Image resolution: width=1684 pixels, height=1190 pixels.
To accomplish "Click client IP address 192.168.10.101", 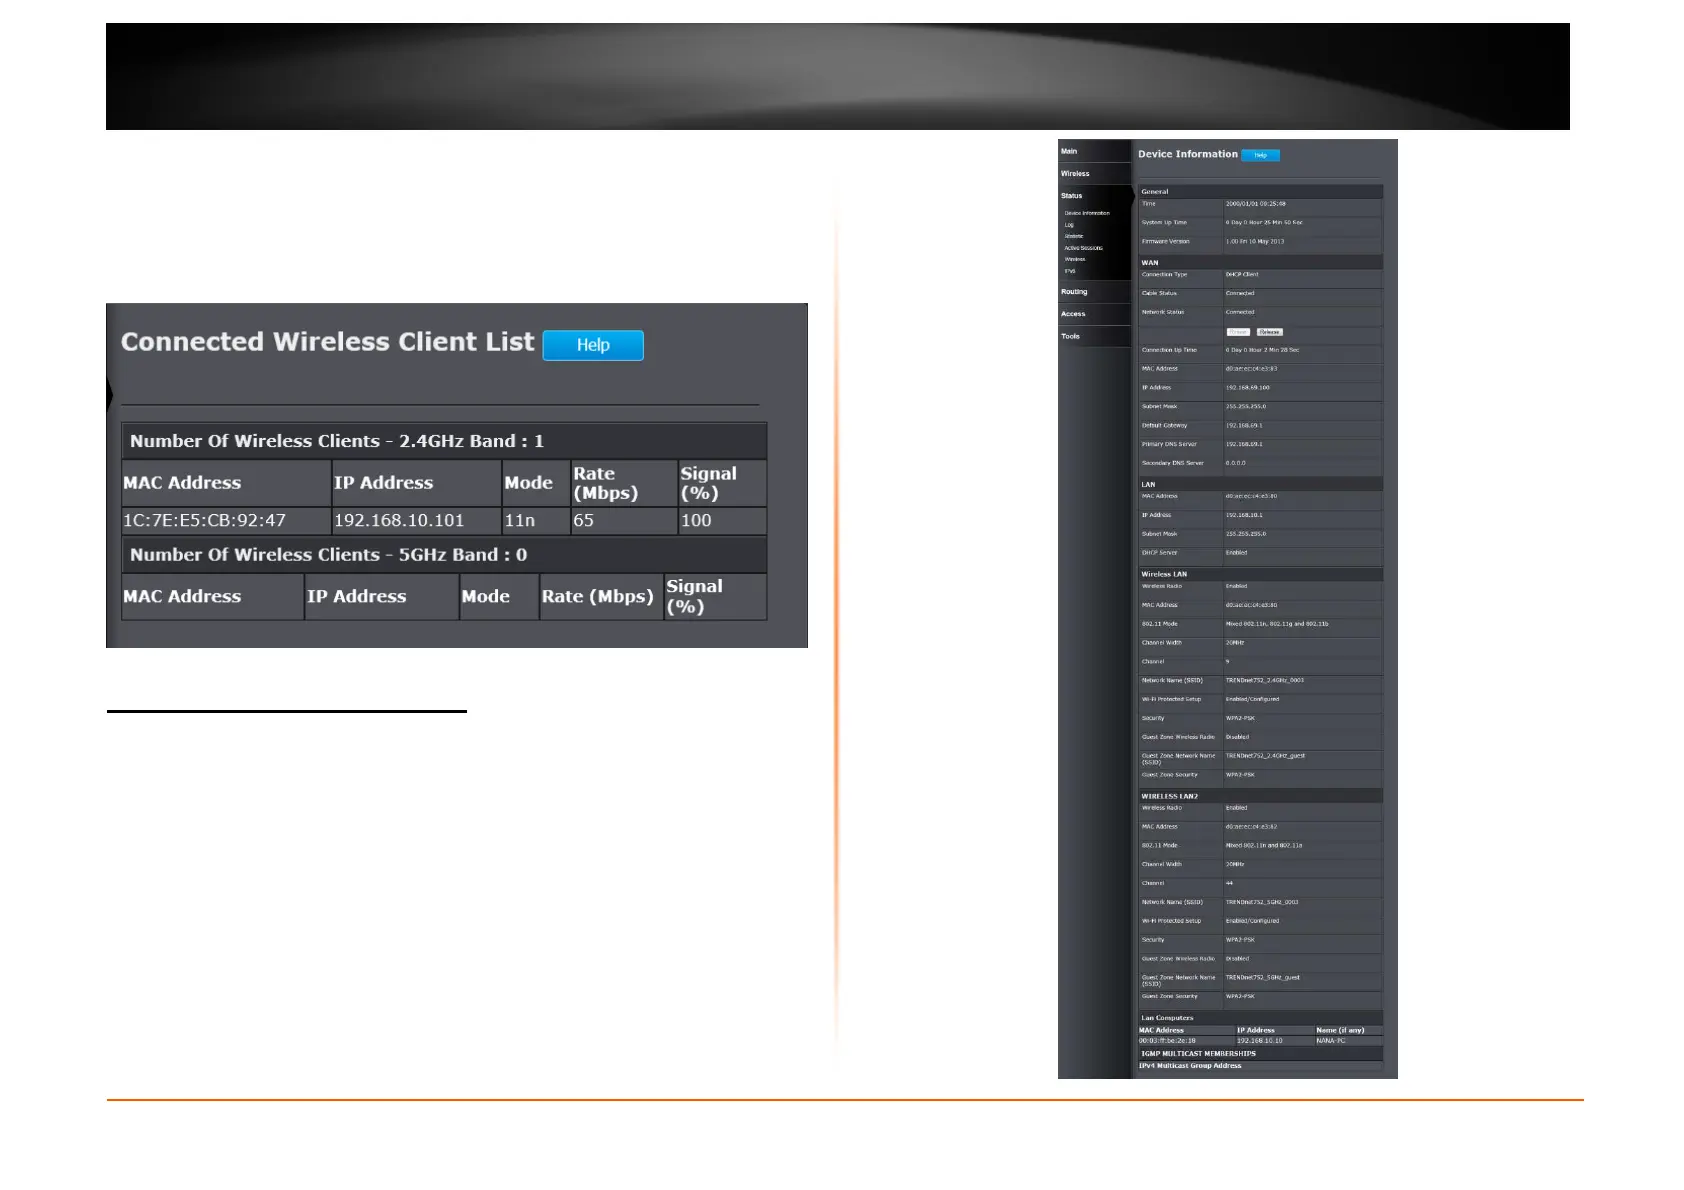I will [x=399, y=520].
